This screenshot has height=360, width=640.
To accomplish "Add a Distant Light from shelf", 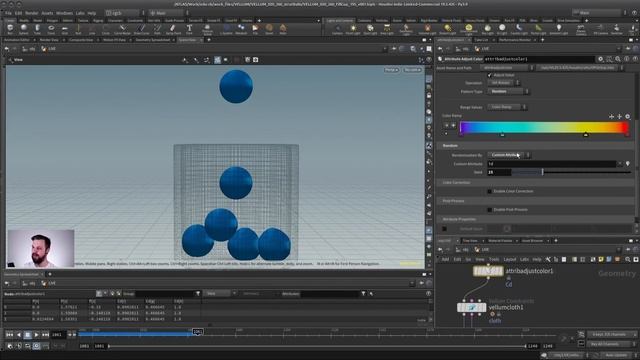I will tap(448, 29).
